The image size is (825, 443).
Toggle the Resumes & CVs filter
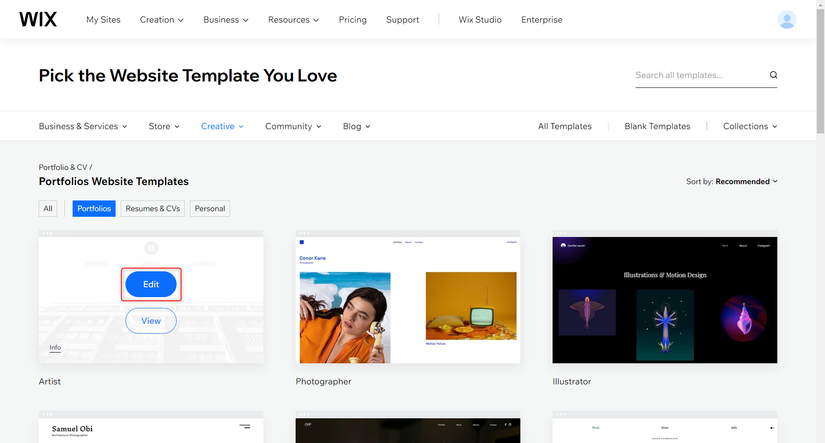[153, 208]
